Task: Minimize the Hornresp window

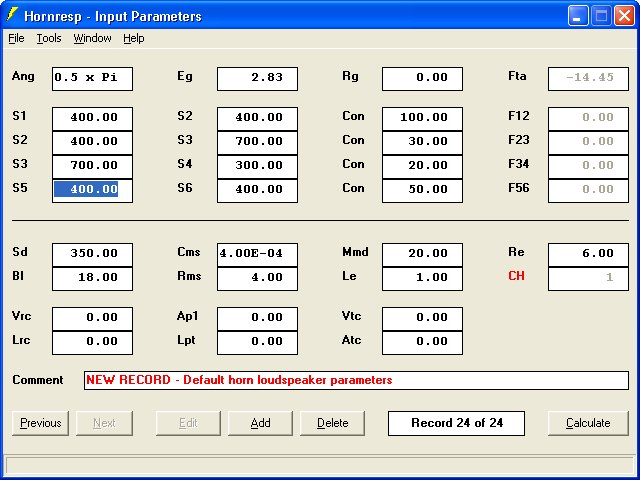Action: click(577, 16)
